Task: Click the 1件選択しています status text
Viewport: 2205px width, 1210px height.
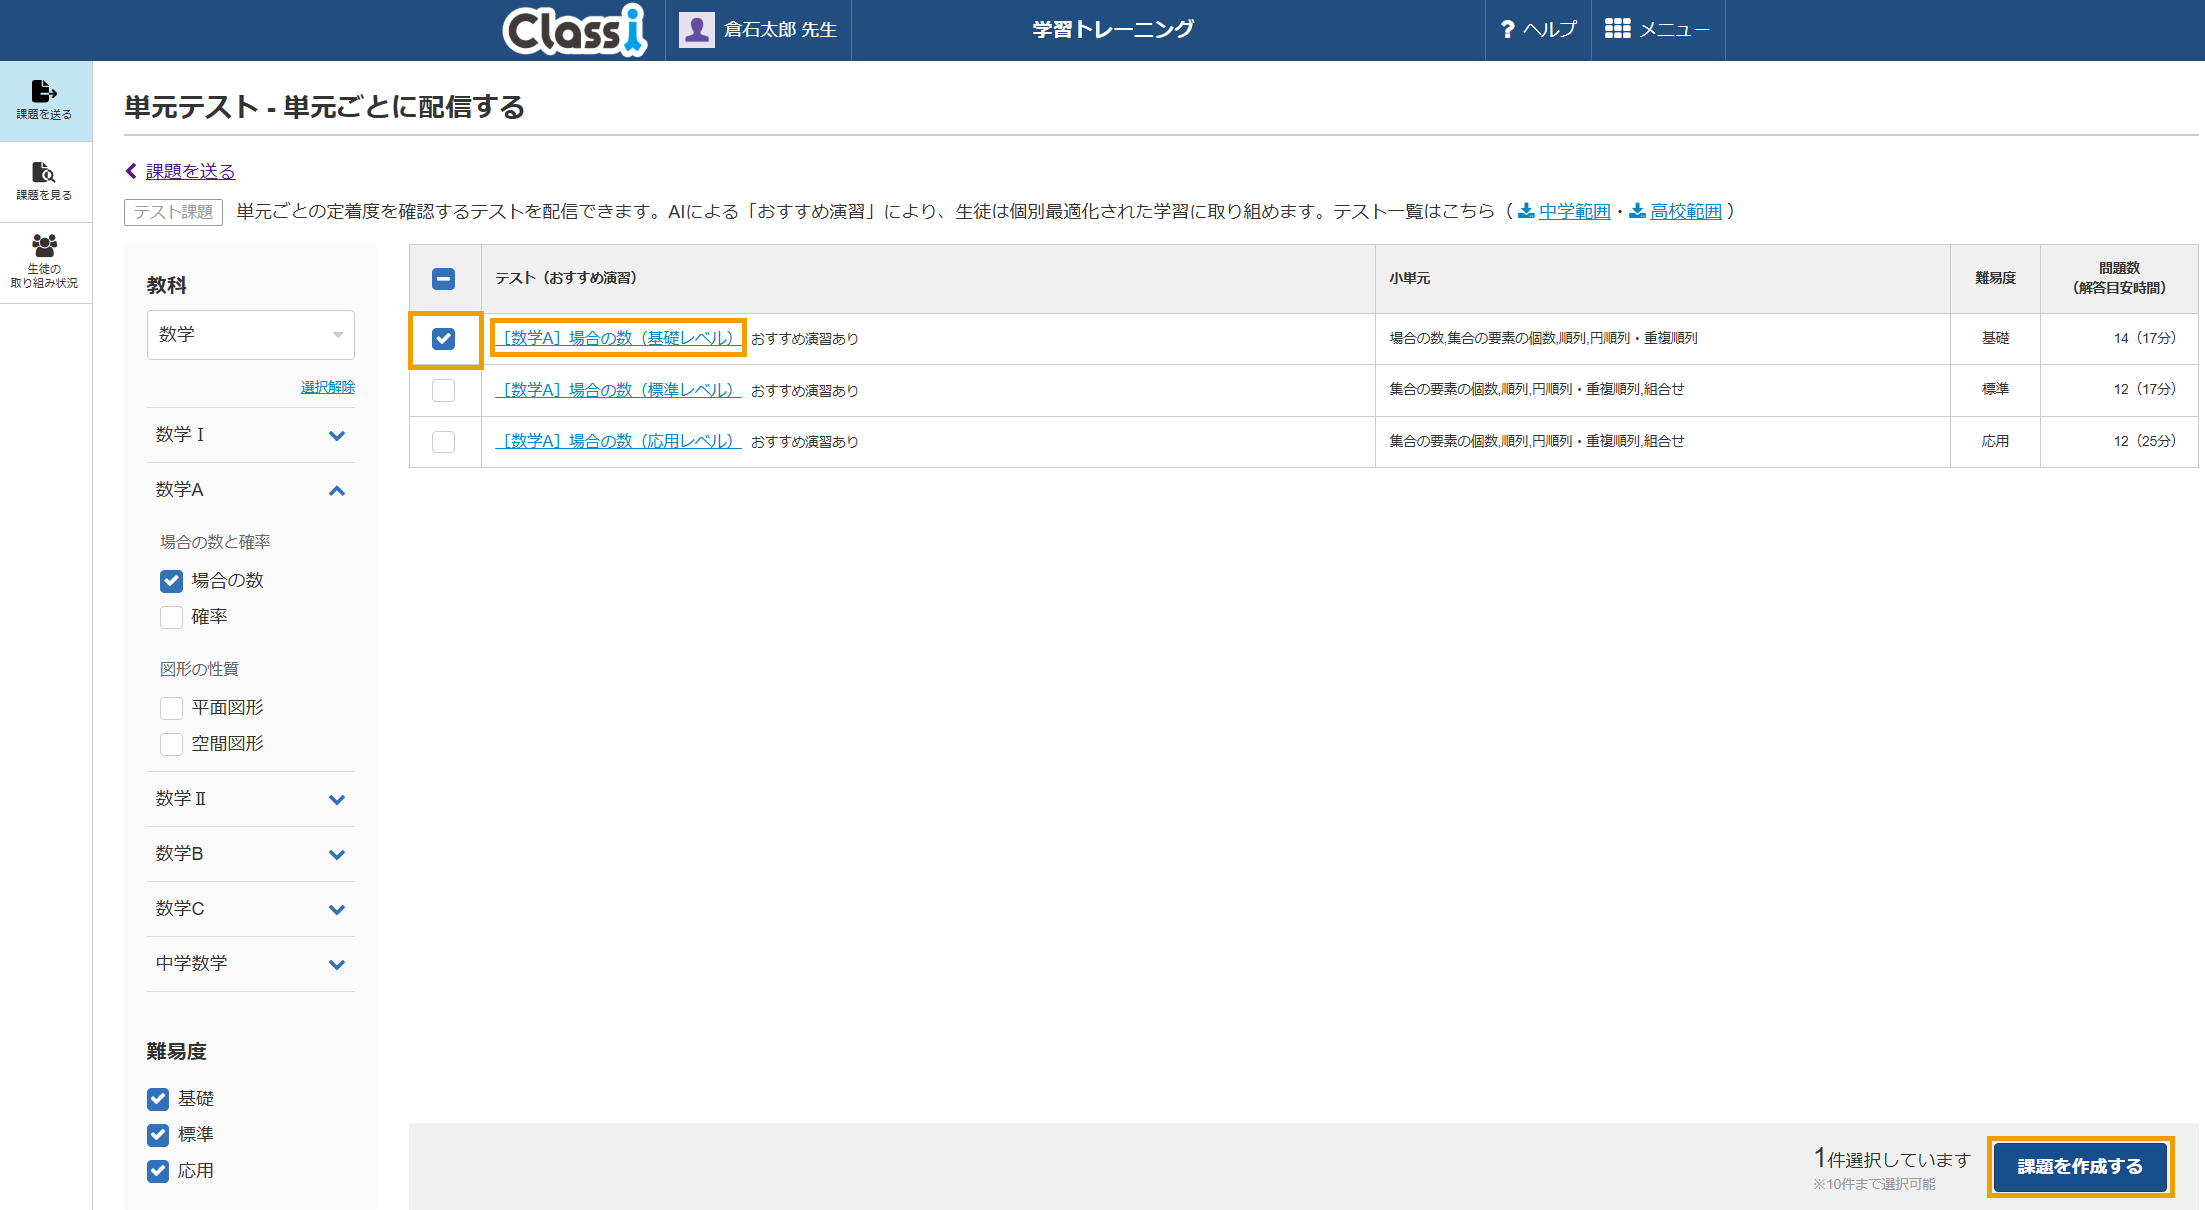Action: pyautogui.click(x=1892, y=1159)
